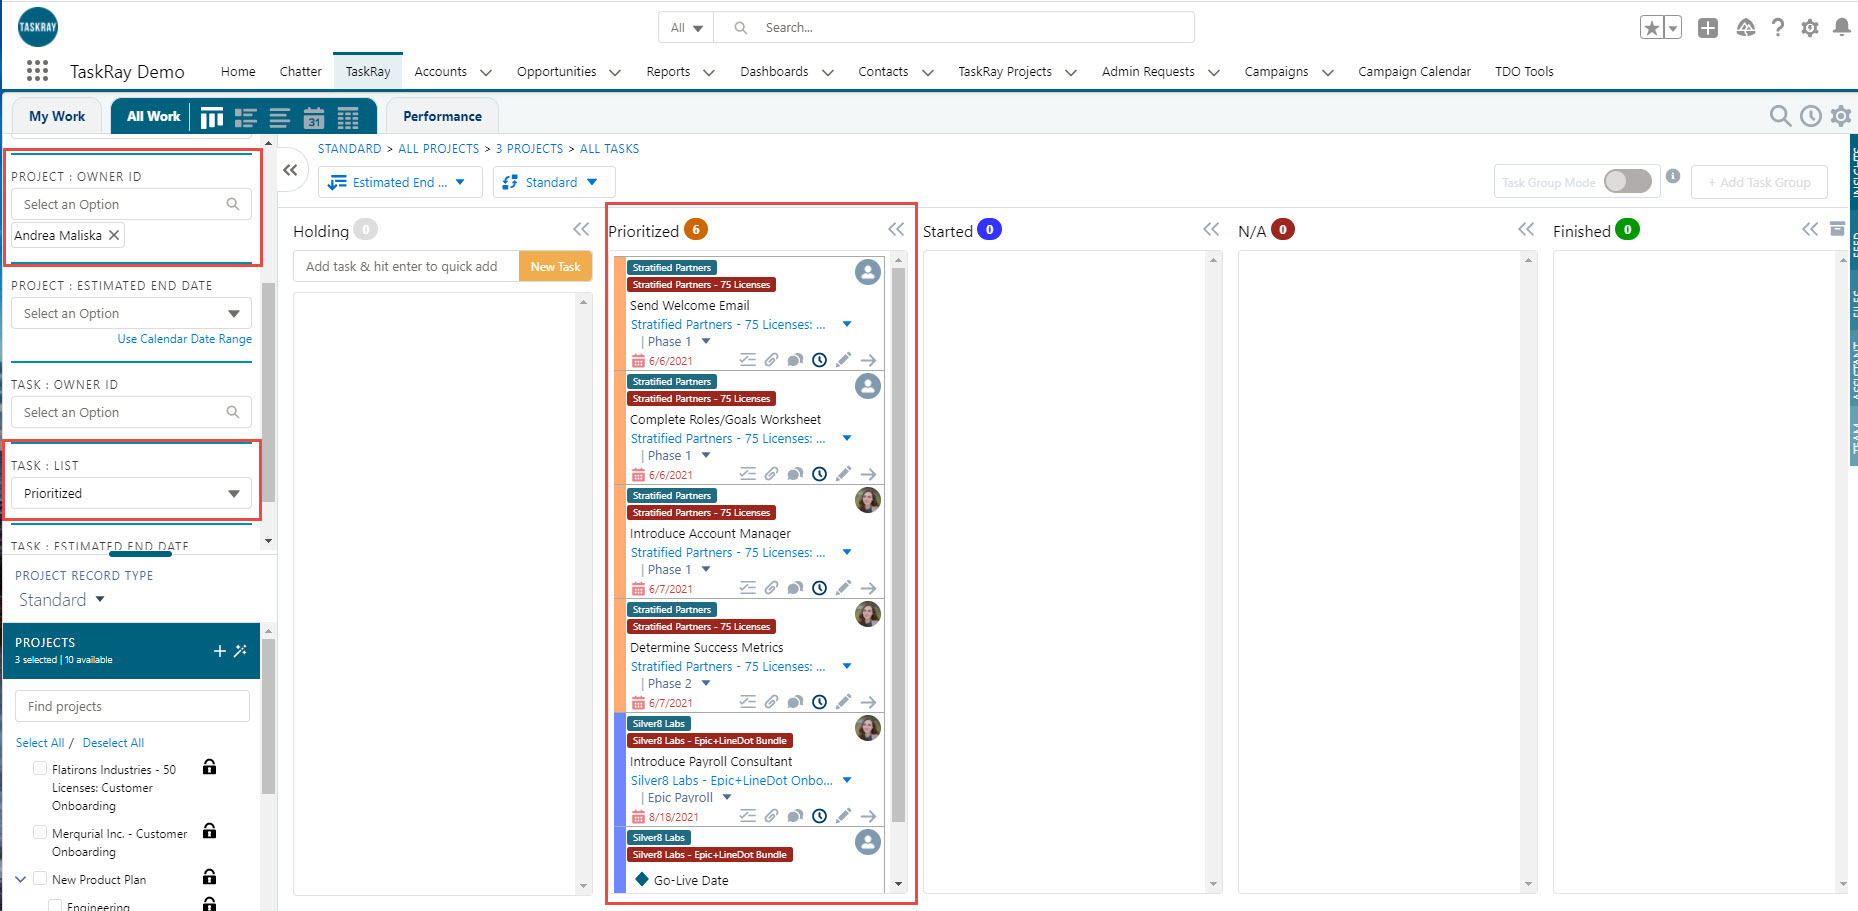The height and width of the screenshot is (911, 1858).
Task: Open Standard board dropdown
Action: [x=554, y=182]
